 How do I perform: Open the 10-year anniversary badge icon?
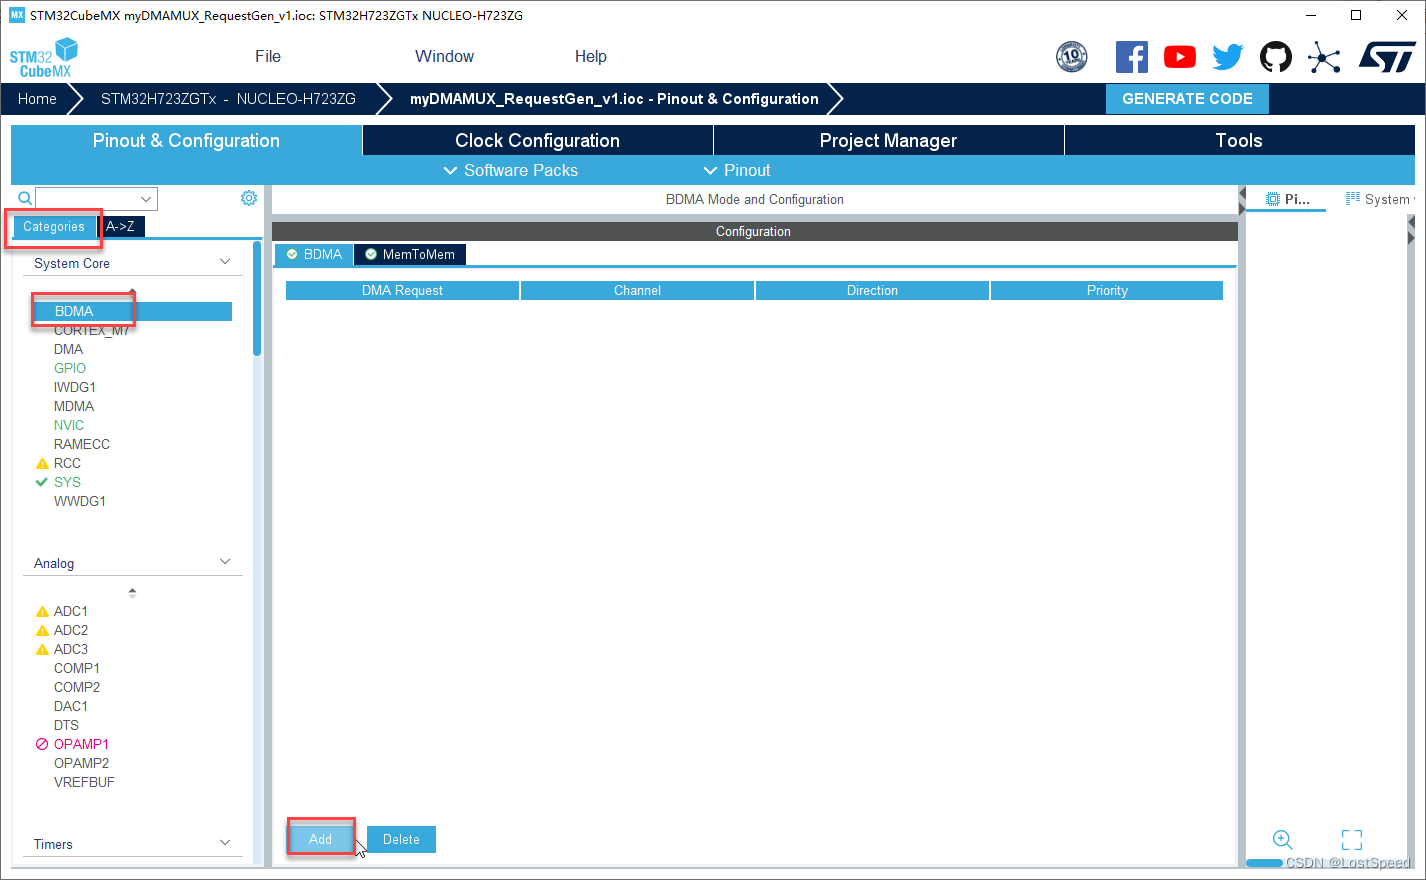coord(1071,57)
